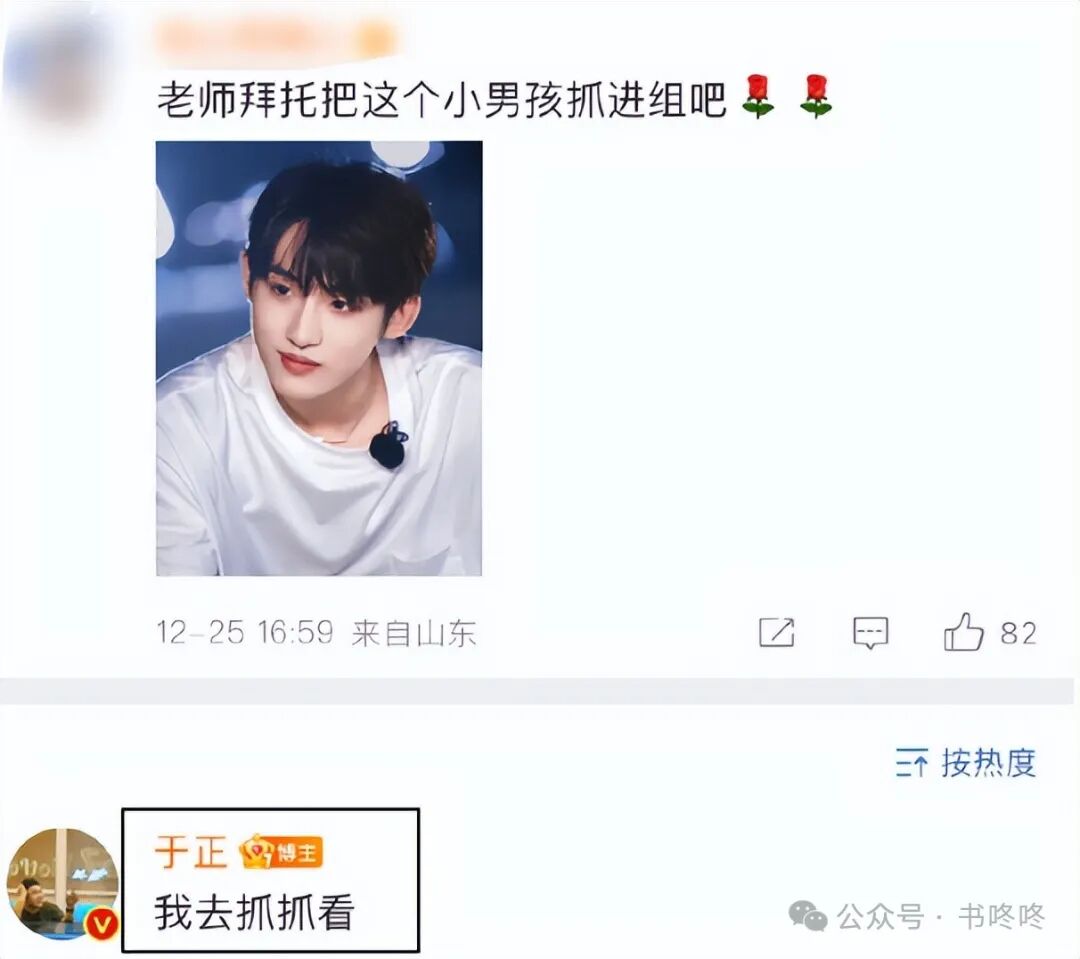
Task: Click the 博主 badge label
Action: coord(297,854)
